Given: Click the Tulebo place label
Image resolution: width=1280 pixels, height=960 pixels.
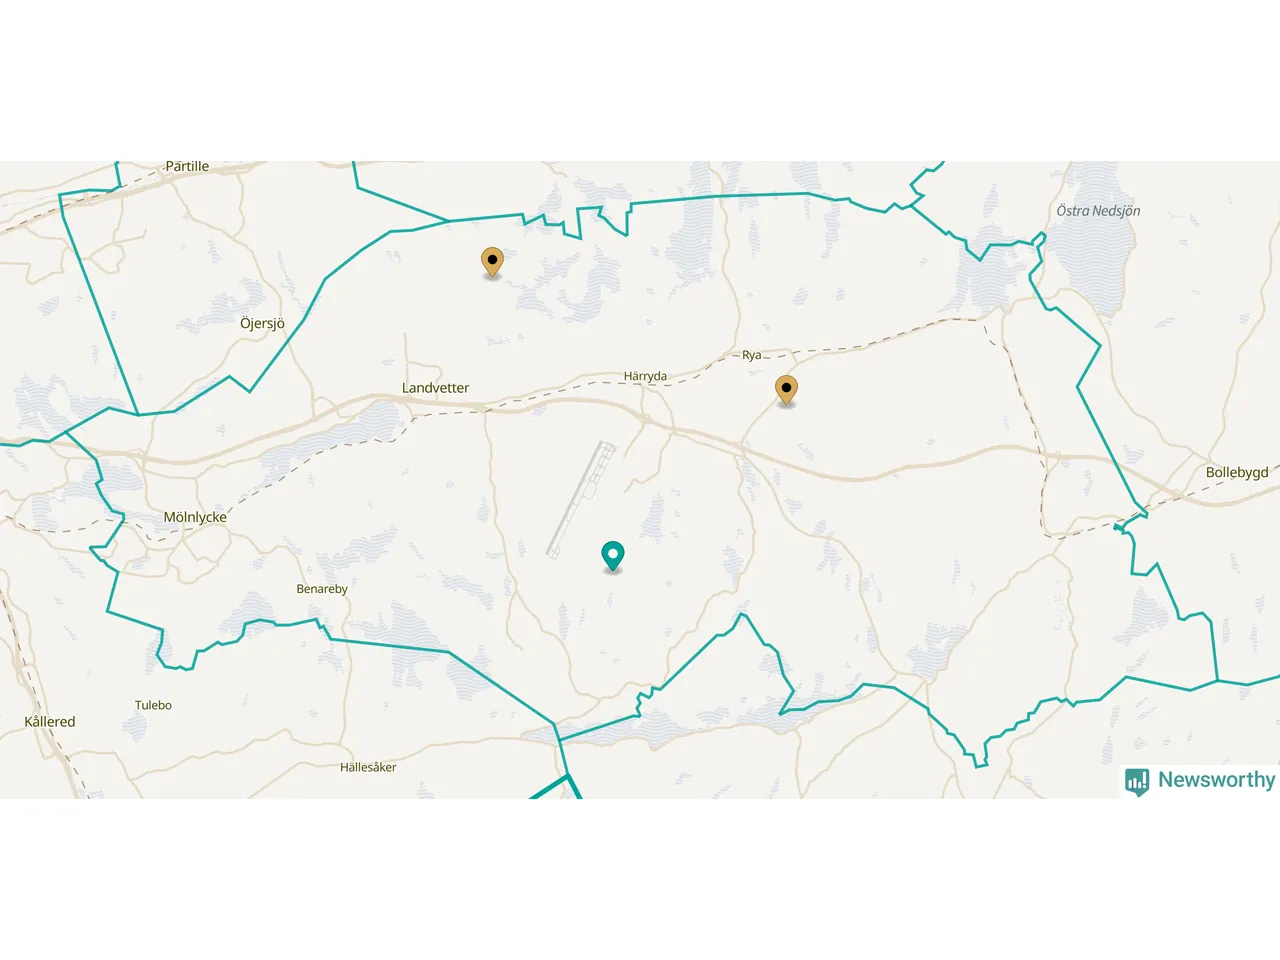Looking at the screenshot, I should tap(153, 705).
